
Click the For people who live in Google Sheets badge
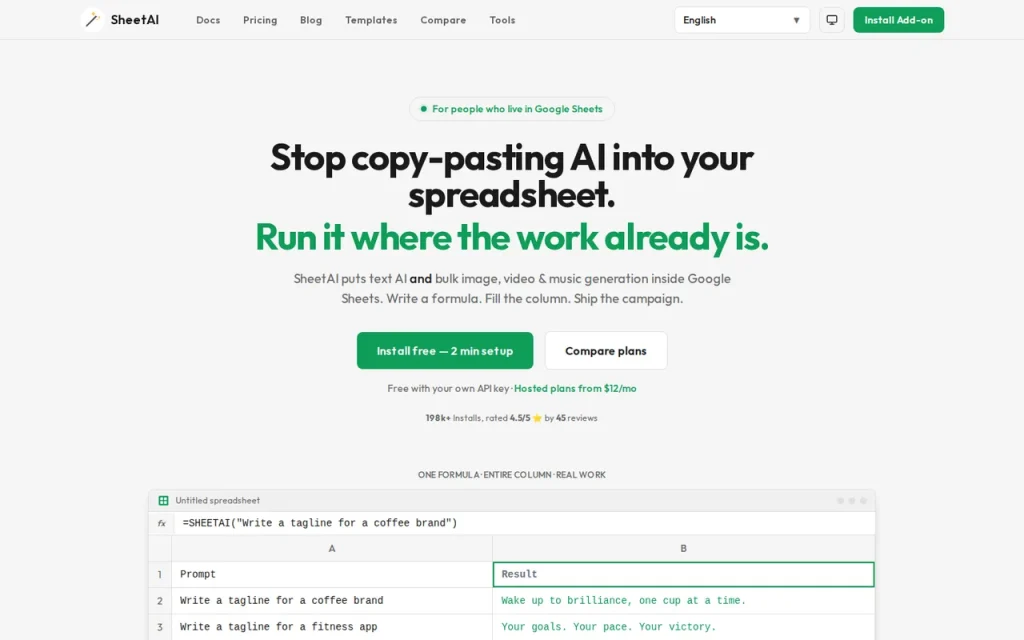click(512, 109)
